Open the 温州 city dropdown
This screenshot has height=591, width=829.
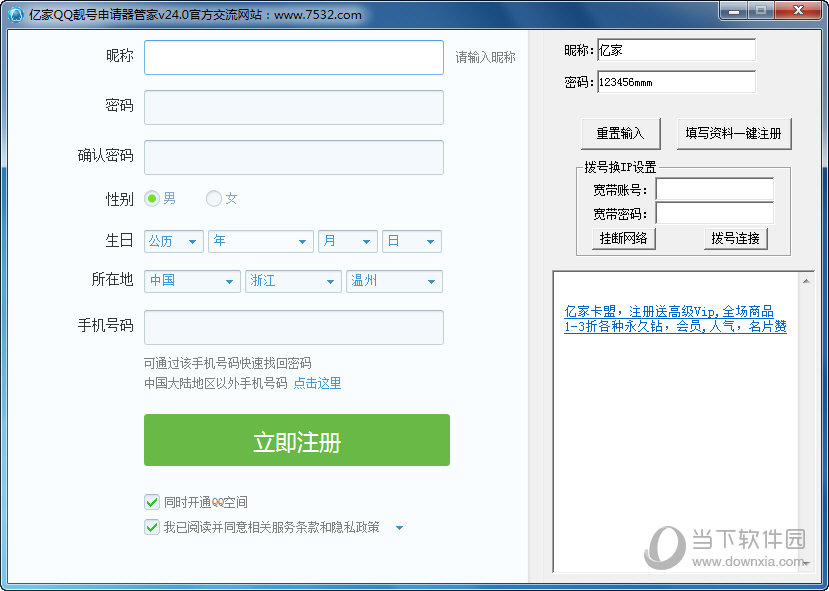click(x=394, y=281)
